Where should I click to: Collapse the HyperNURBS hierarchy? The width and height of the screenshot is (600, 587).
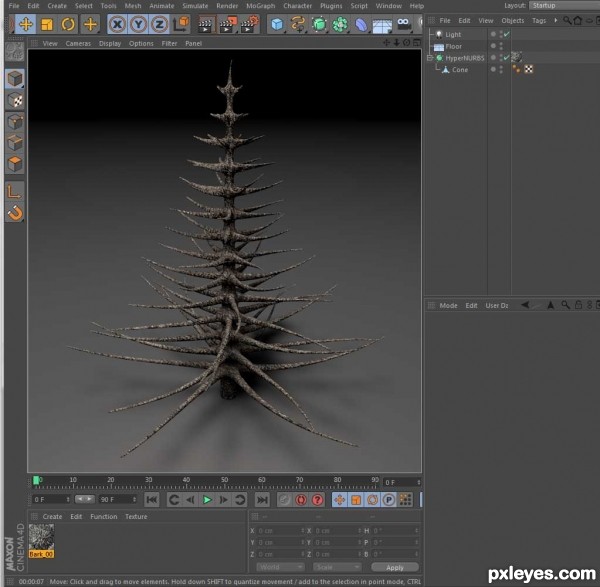point(430,58)
